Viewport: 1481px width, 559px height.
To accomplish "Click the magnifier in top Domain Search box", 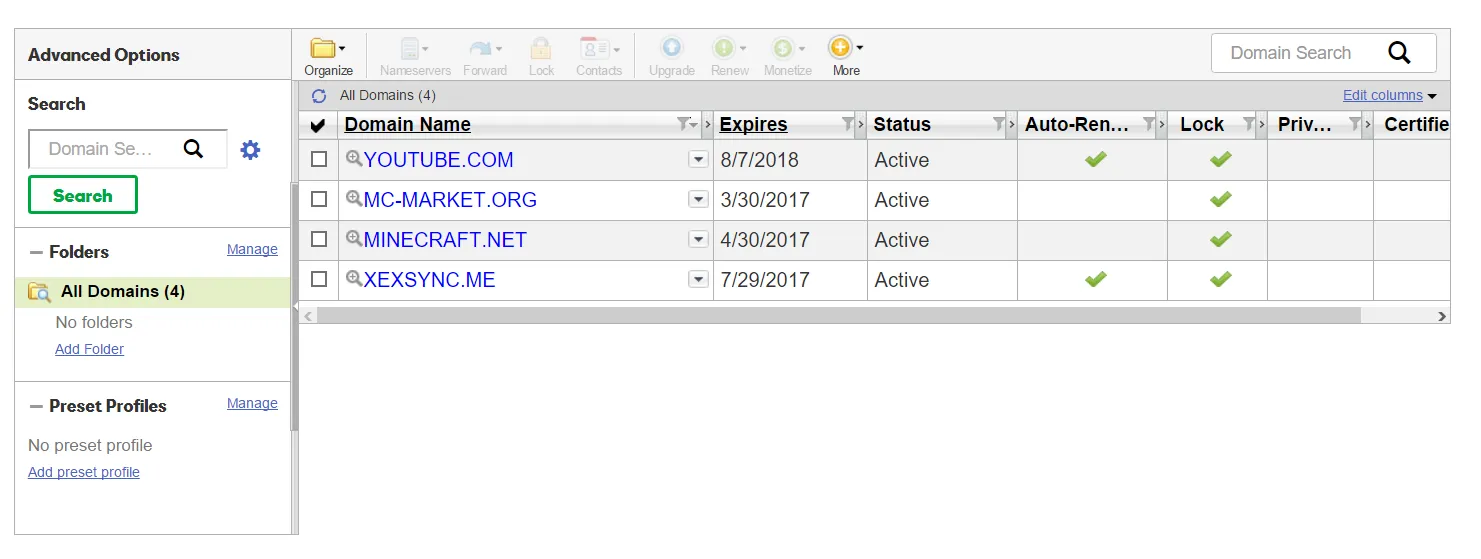I will pyautogui.click(x=1399, y=53).
